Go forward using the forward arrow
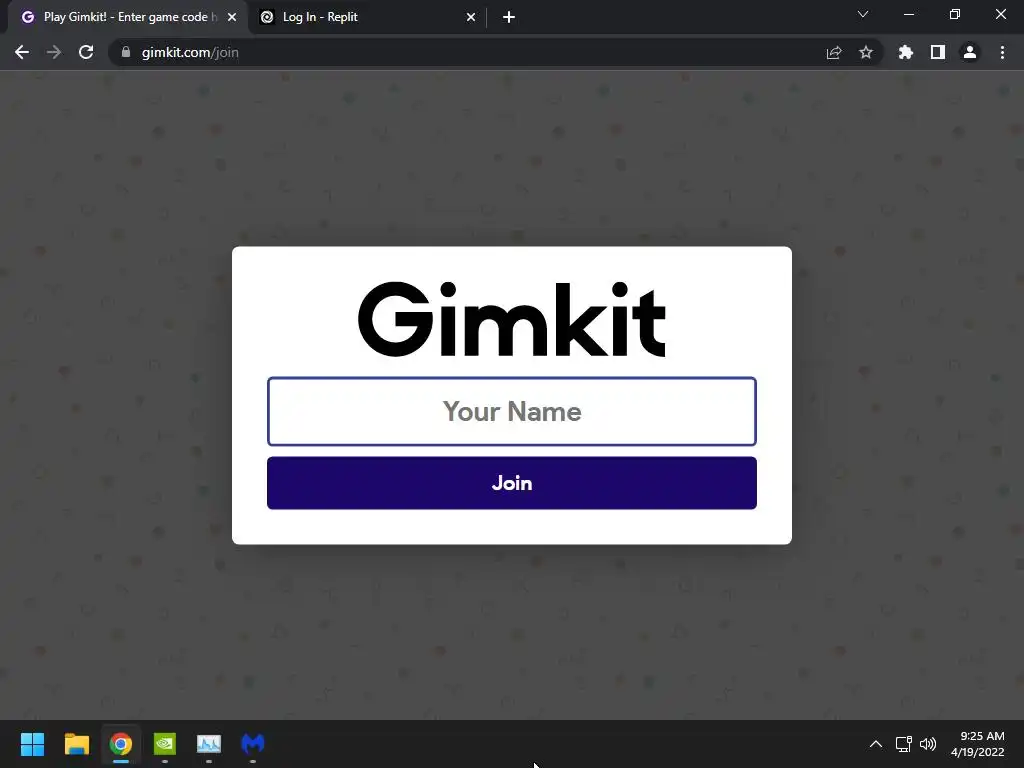1024x768 pixels. [54, 52]
